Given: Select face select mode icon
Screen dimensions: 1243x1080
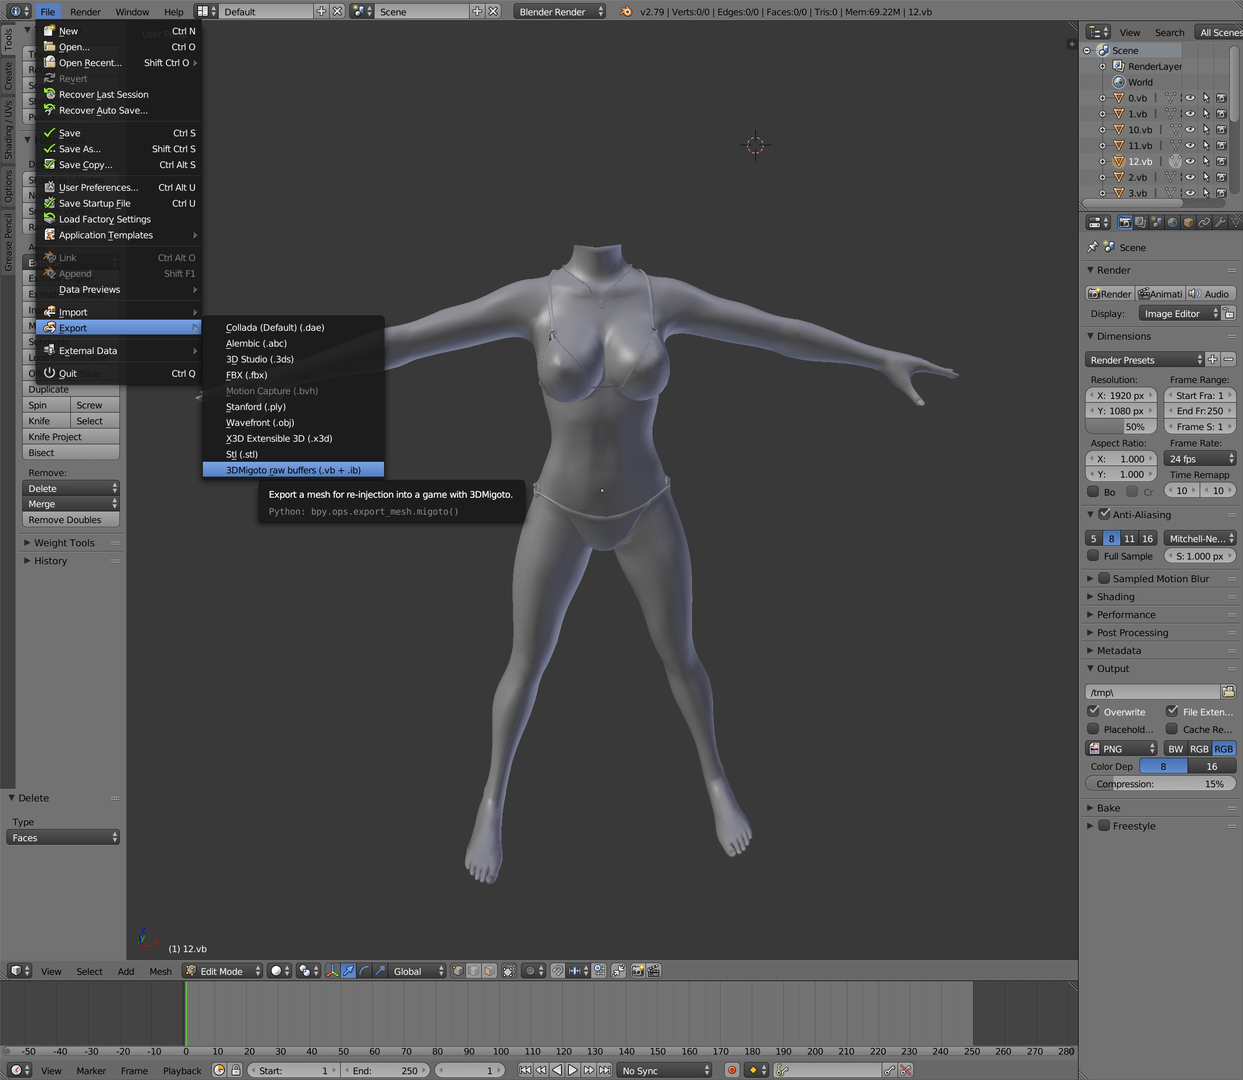Looking at the screenshot, I should (489, 971).
